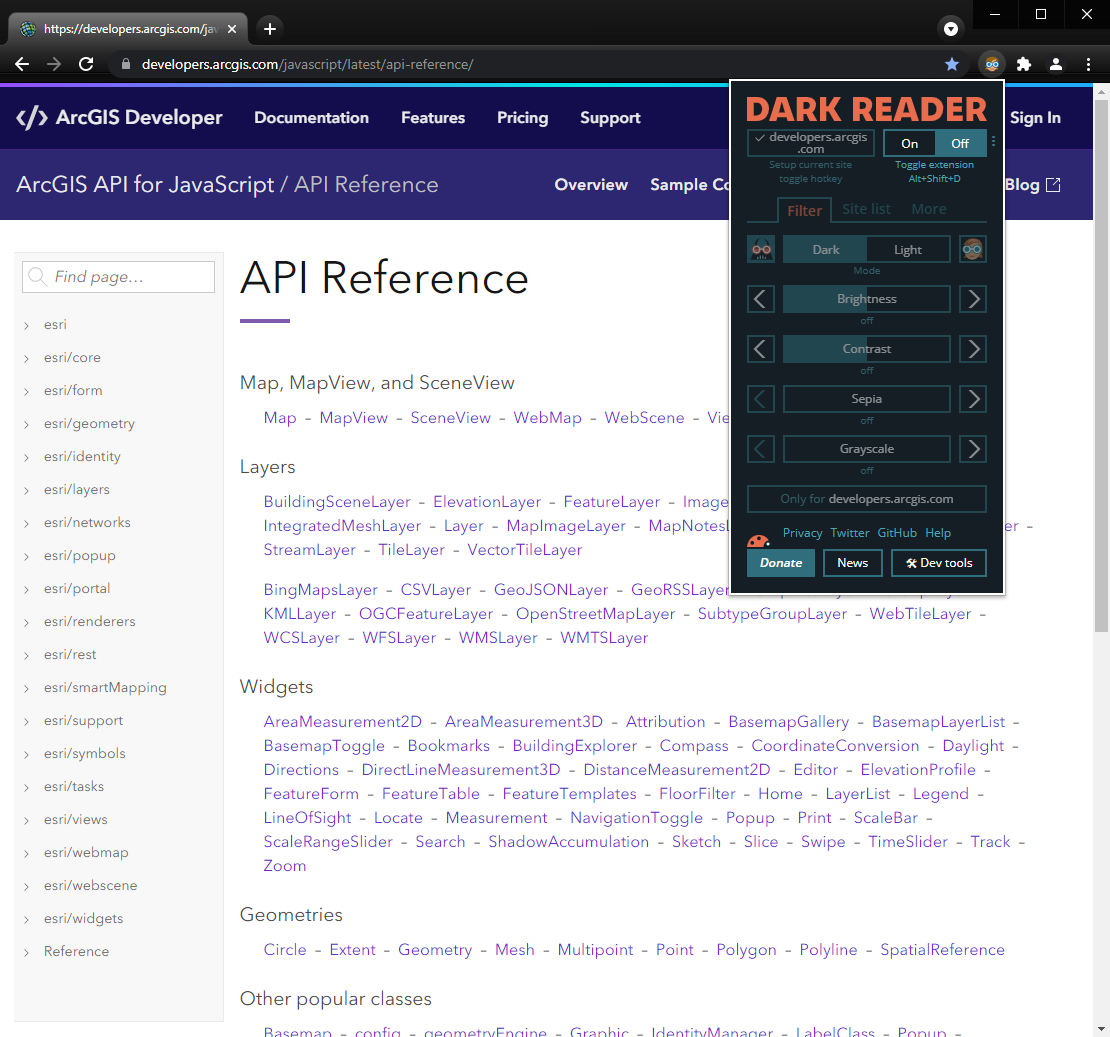Increase Contrast with right arrow
The image size is (1110, 1037).
point(973,349)
